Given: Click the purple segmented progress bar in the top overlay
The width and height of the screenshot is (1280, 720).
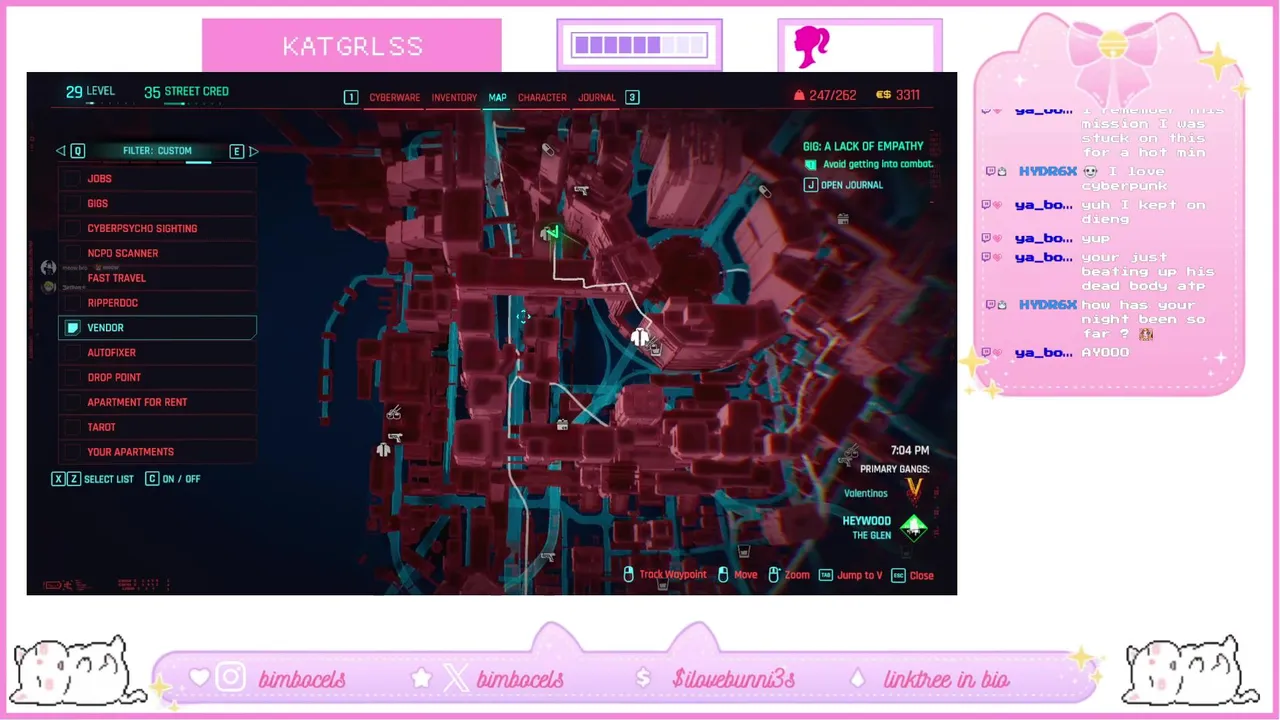Looking at the screenshot, I should click(x=640, y=45).
